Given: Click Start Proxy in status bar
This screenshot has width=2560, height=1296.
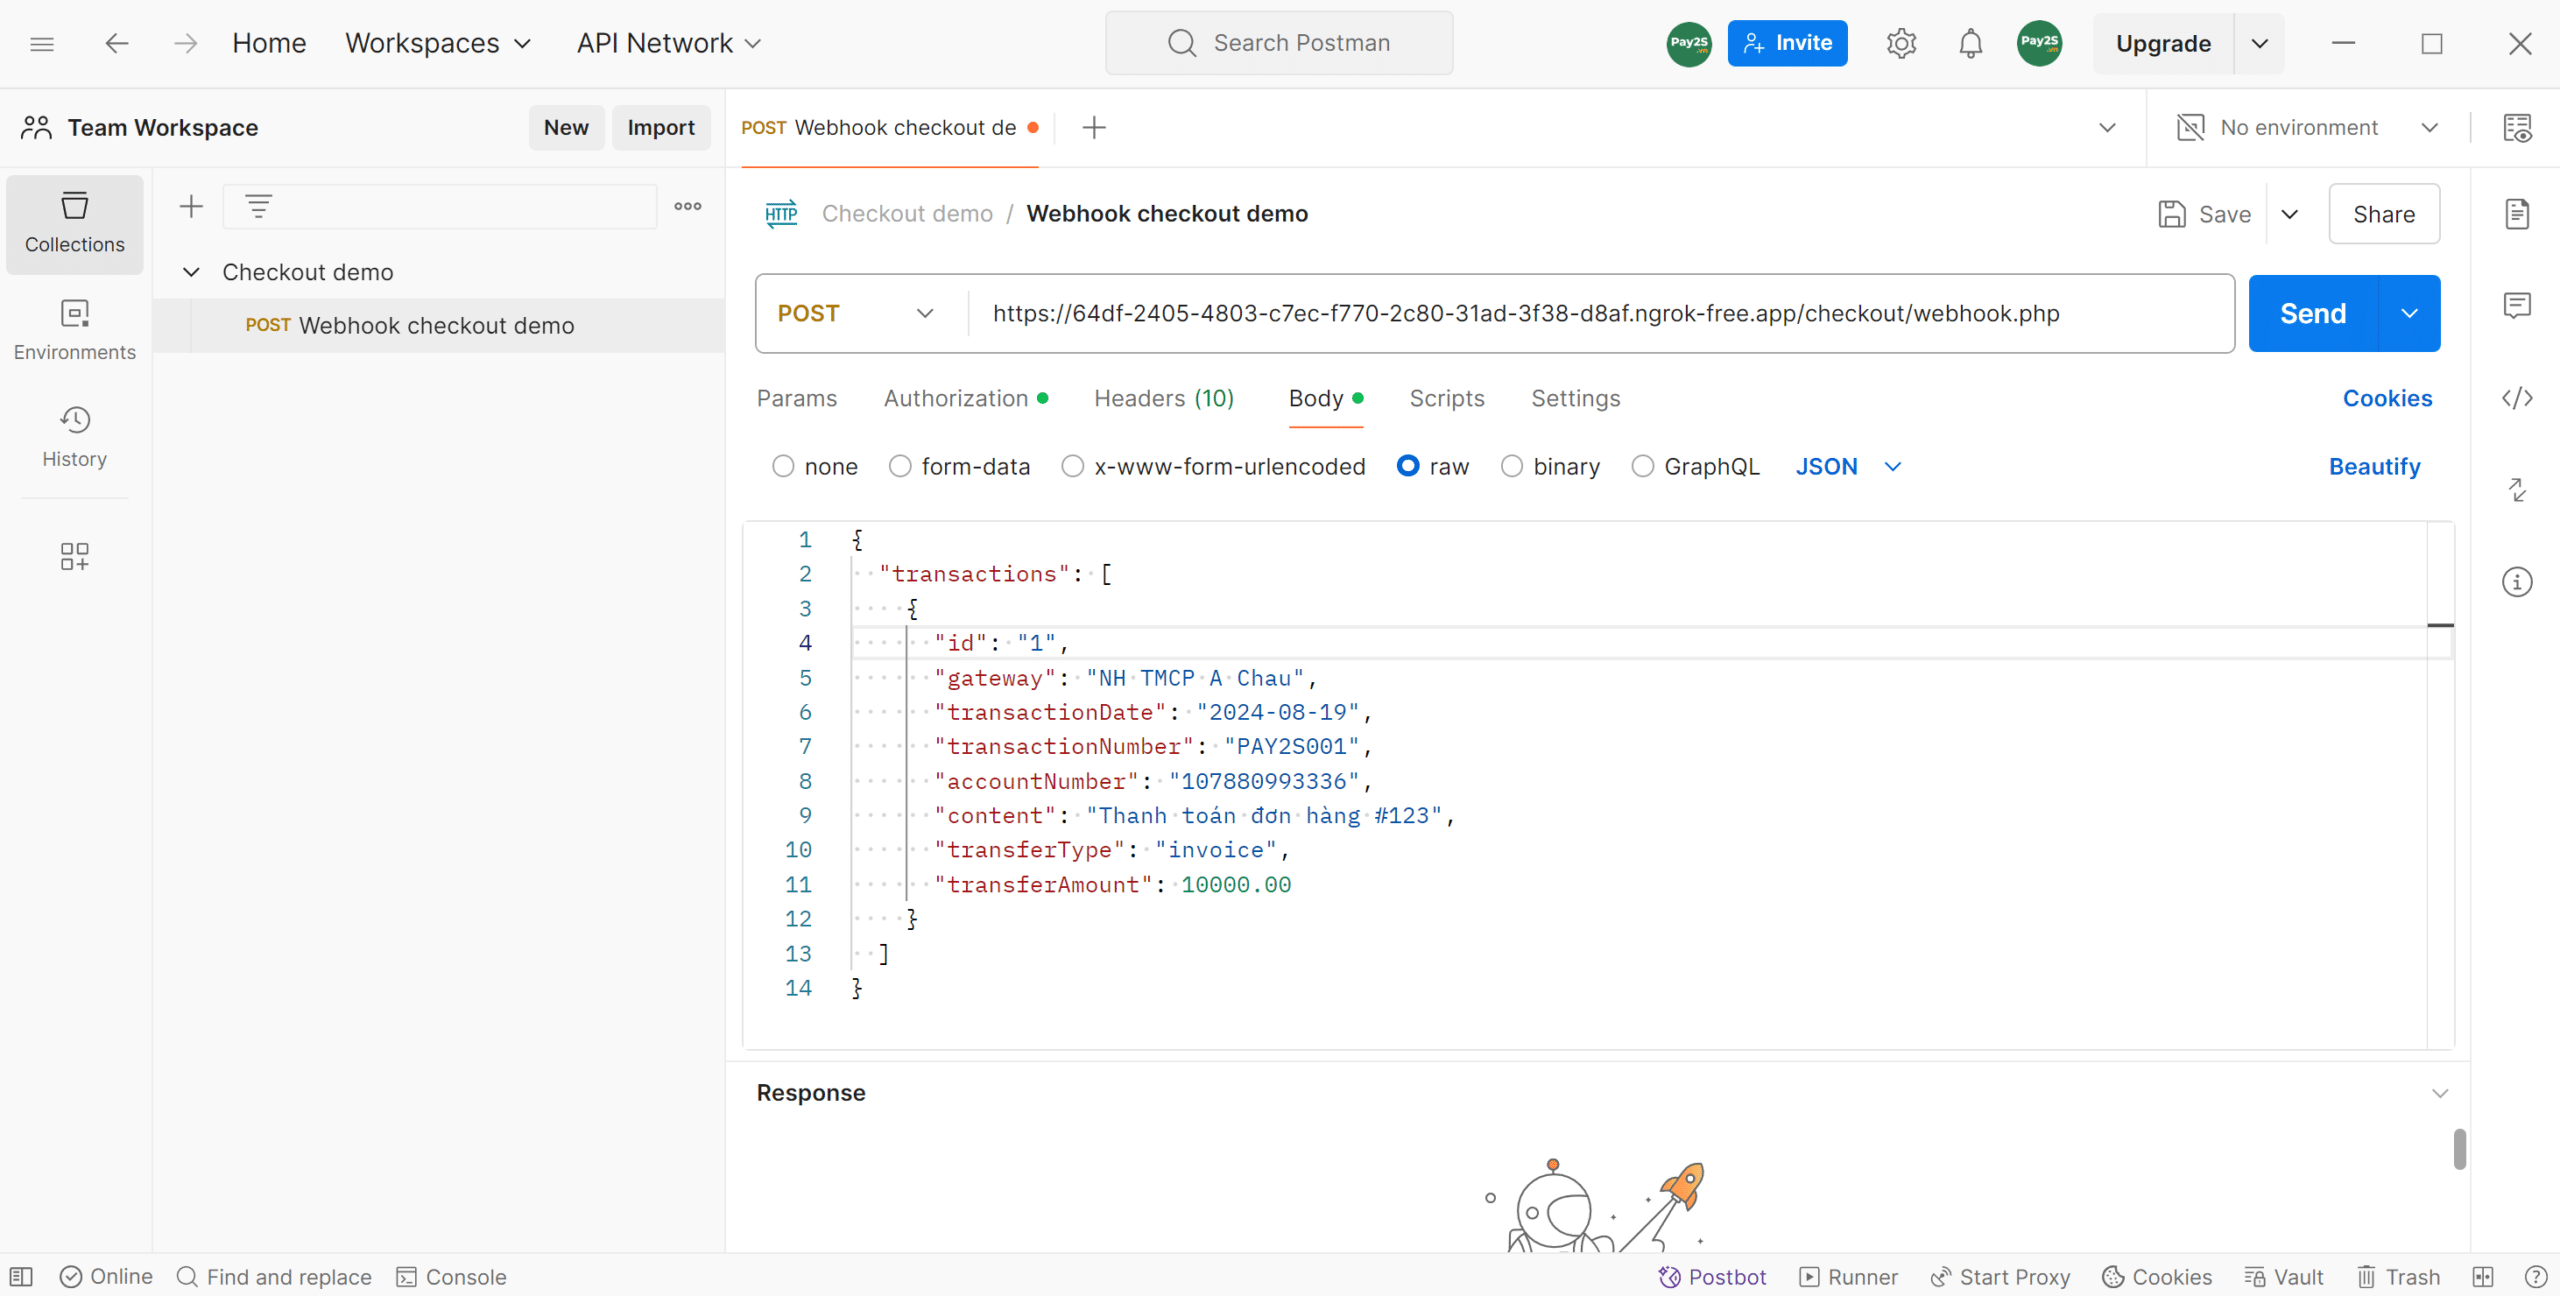Looking at the screenshot, I should [2000, 1277].
